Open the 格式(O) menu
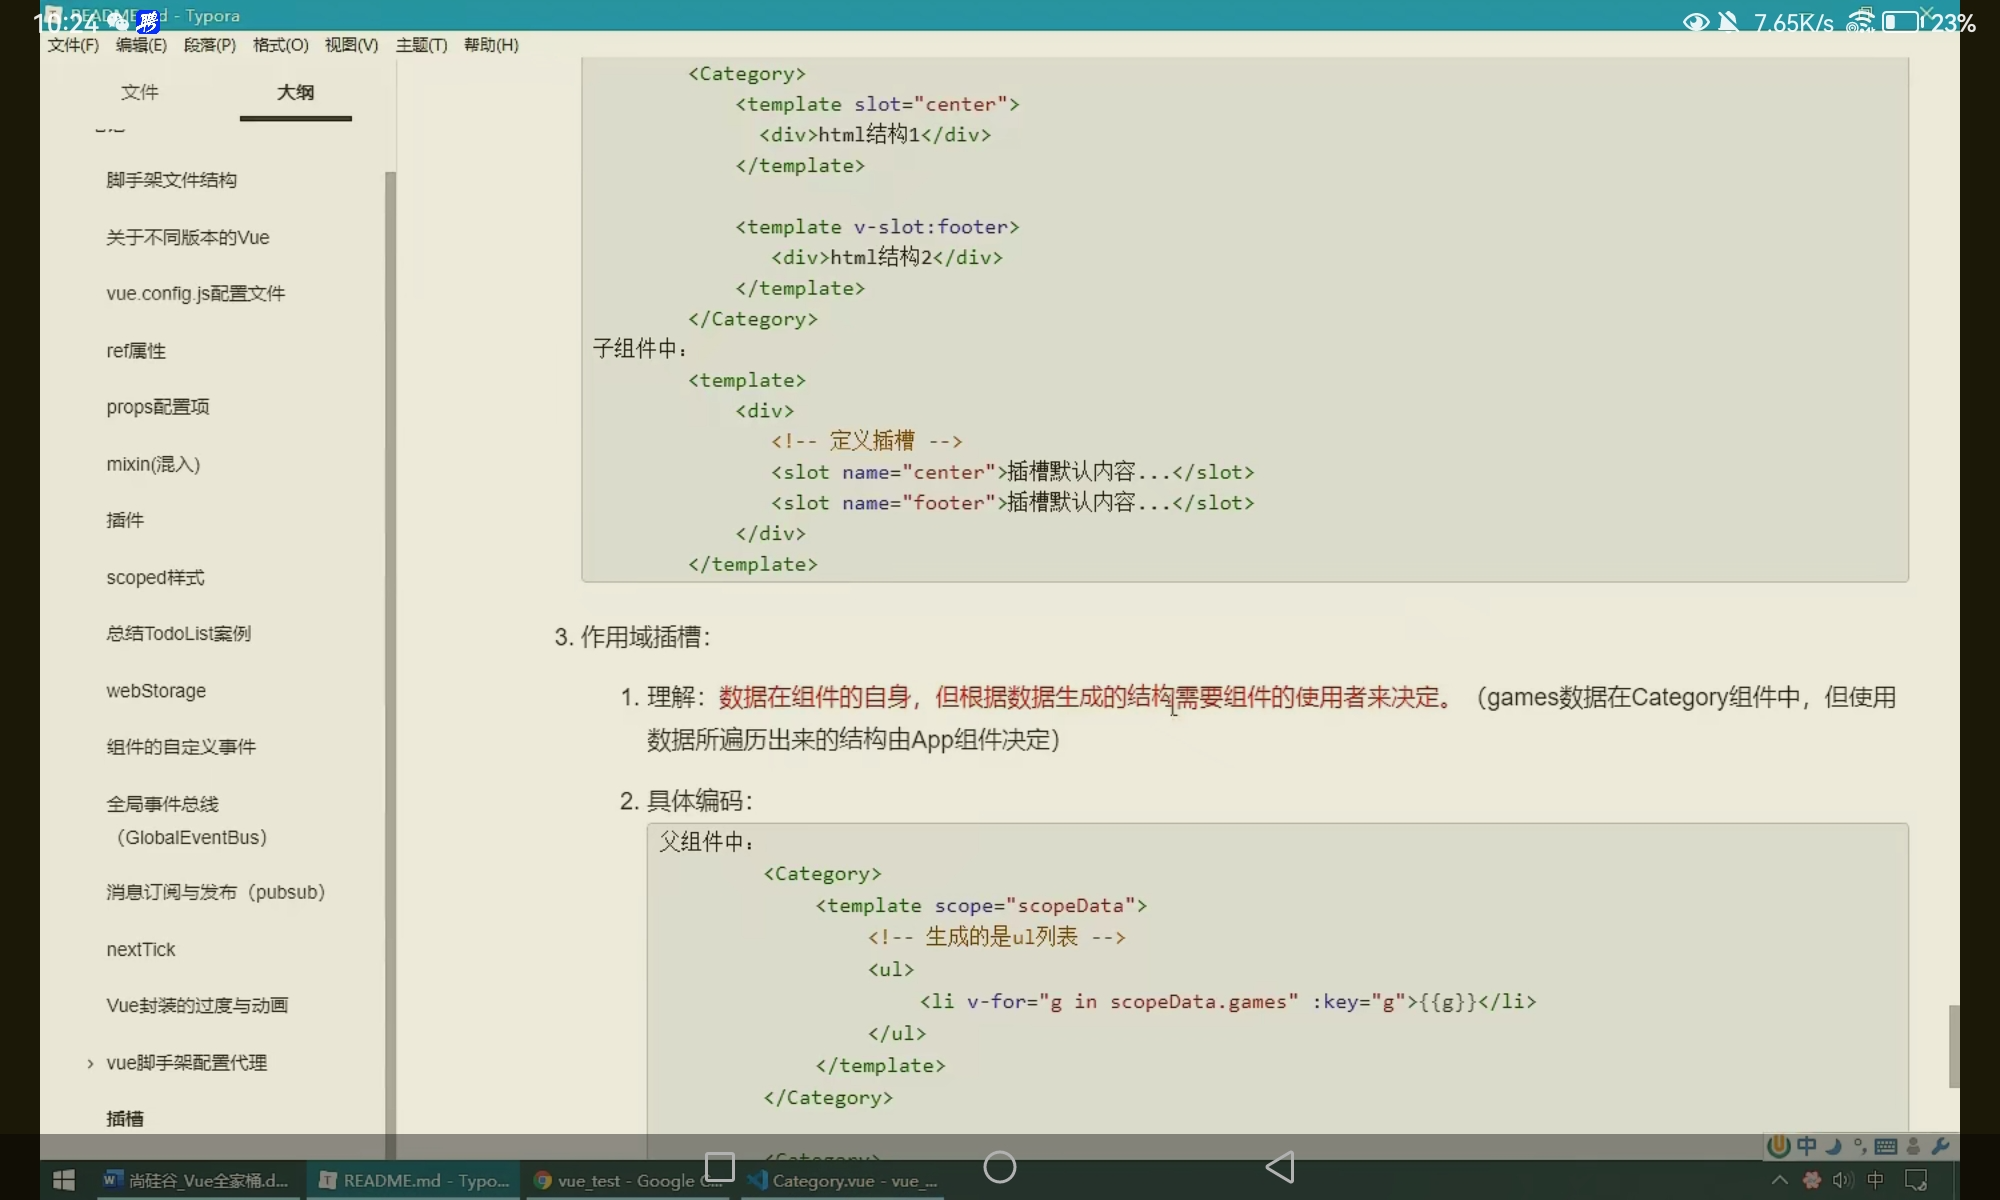 [x=280, y=45]
